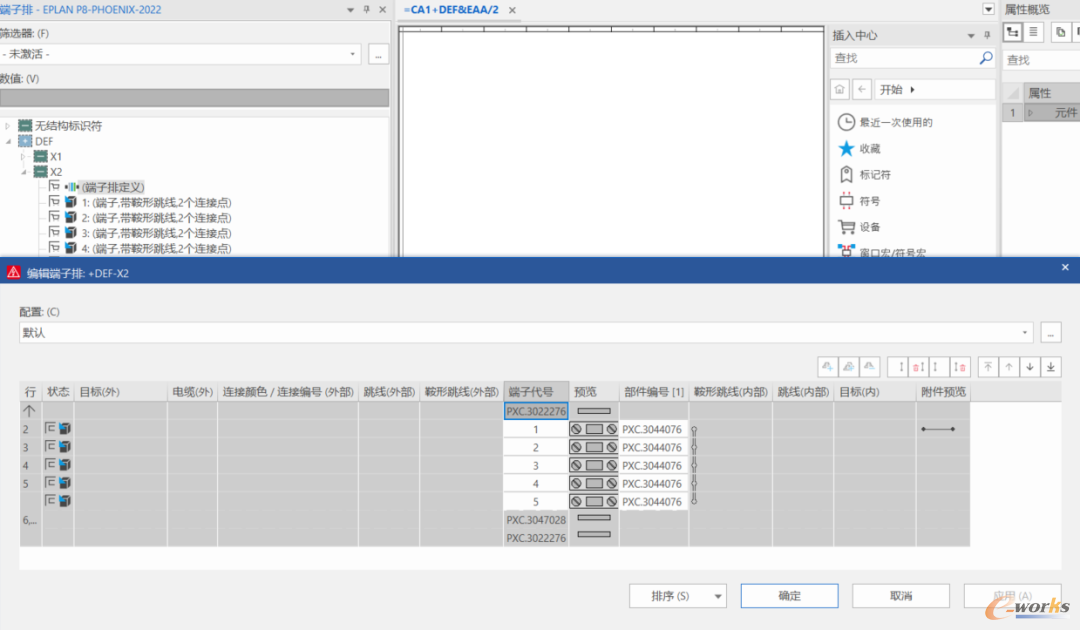Move selected terminal up one row
Viewport: 1080px width, 630px height.
(x=1008, y=367)
